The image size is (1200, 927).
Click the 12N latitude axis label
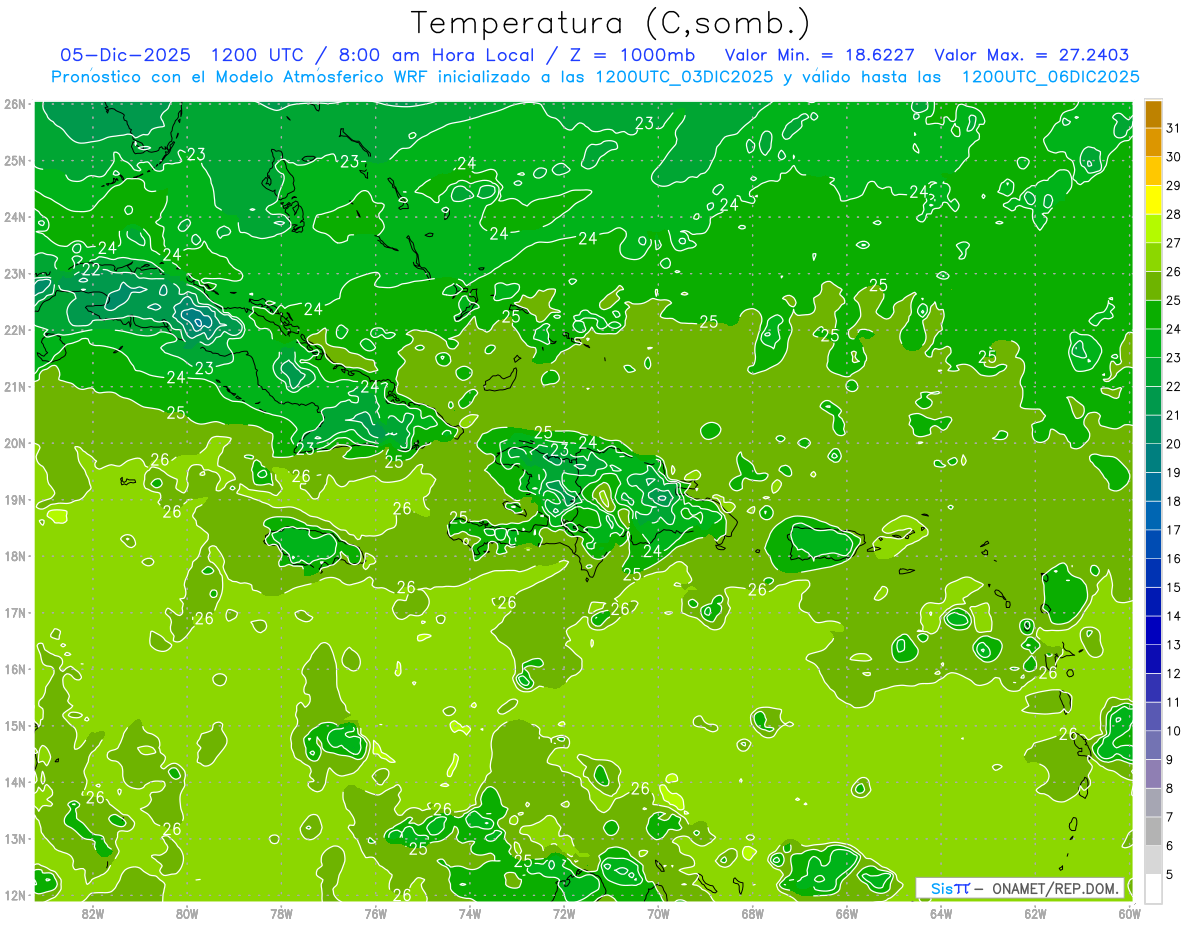(x=15, y=895)
